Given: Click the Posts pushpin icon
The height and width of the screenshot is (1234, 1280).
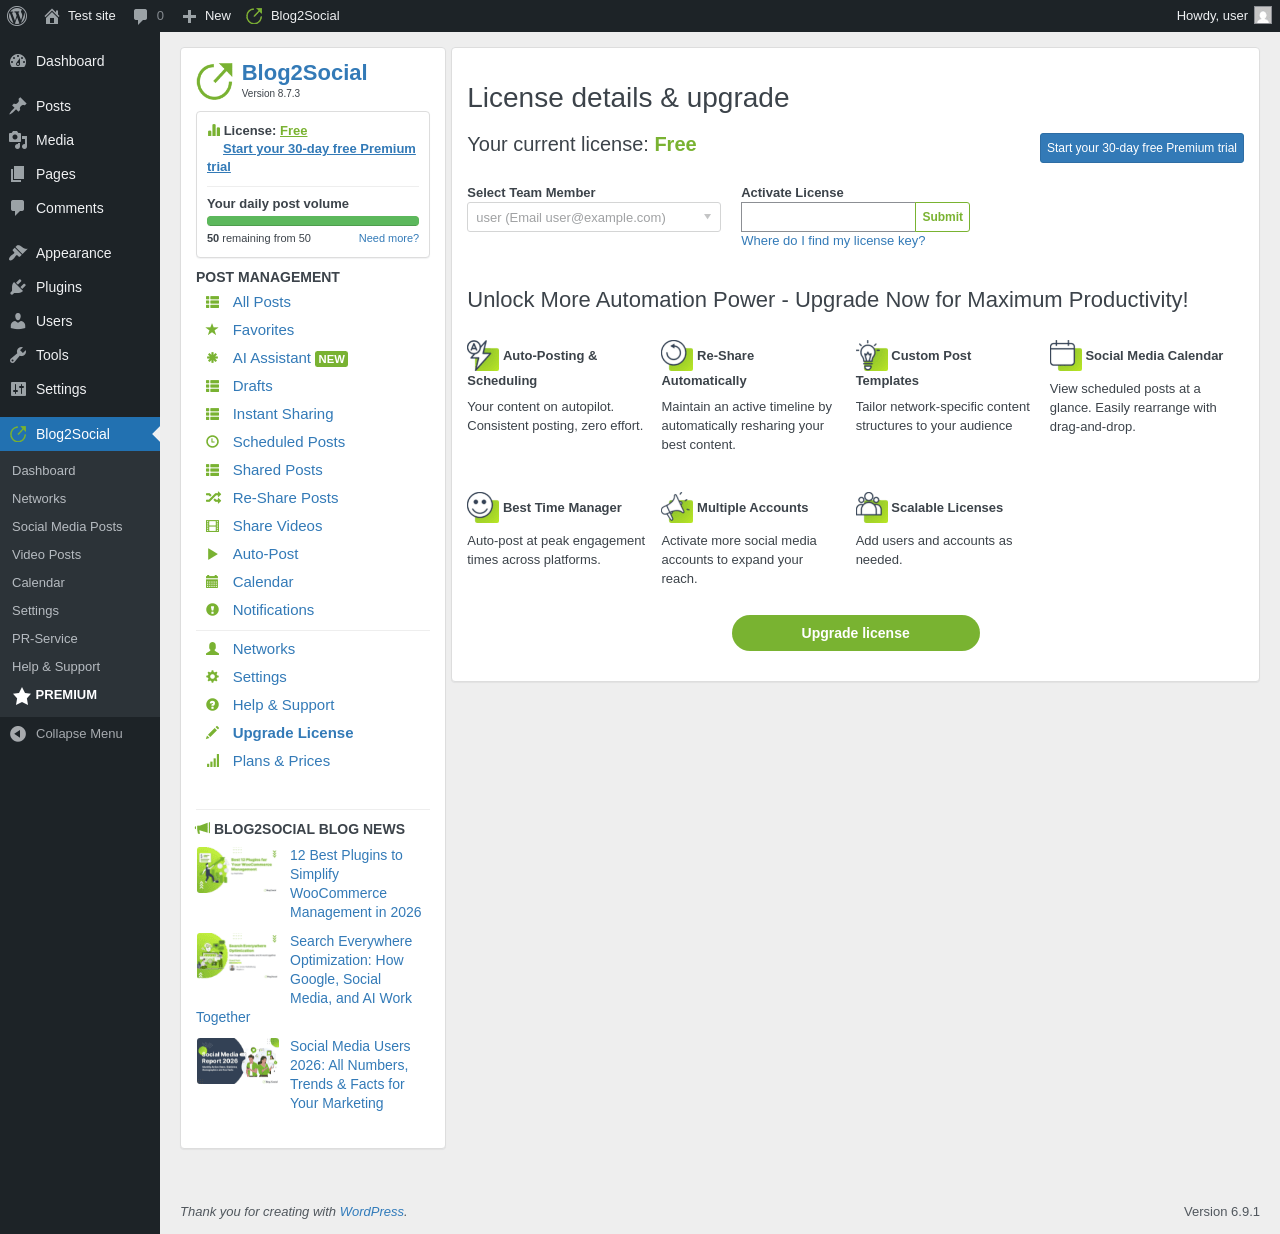Looking at the screenshot, I should [x=18, y=106].
